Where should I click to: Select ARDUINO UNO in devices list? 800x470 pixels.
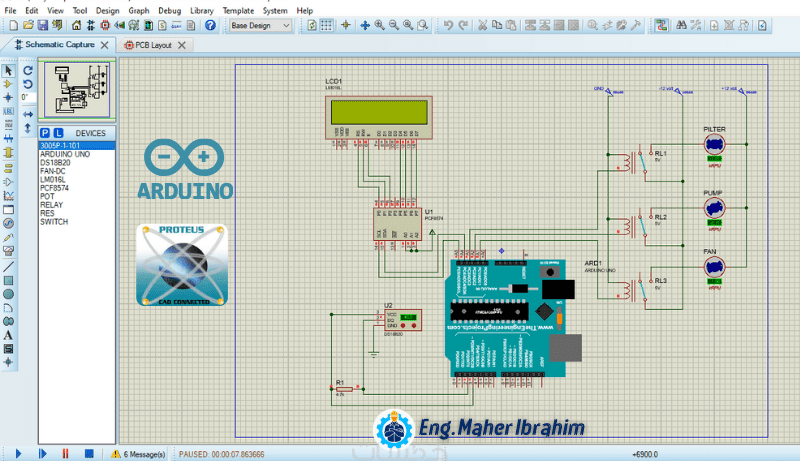point(65,154)
